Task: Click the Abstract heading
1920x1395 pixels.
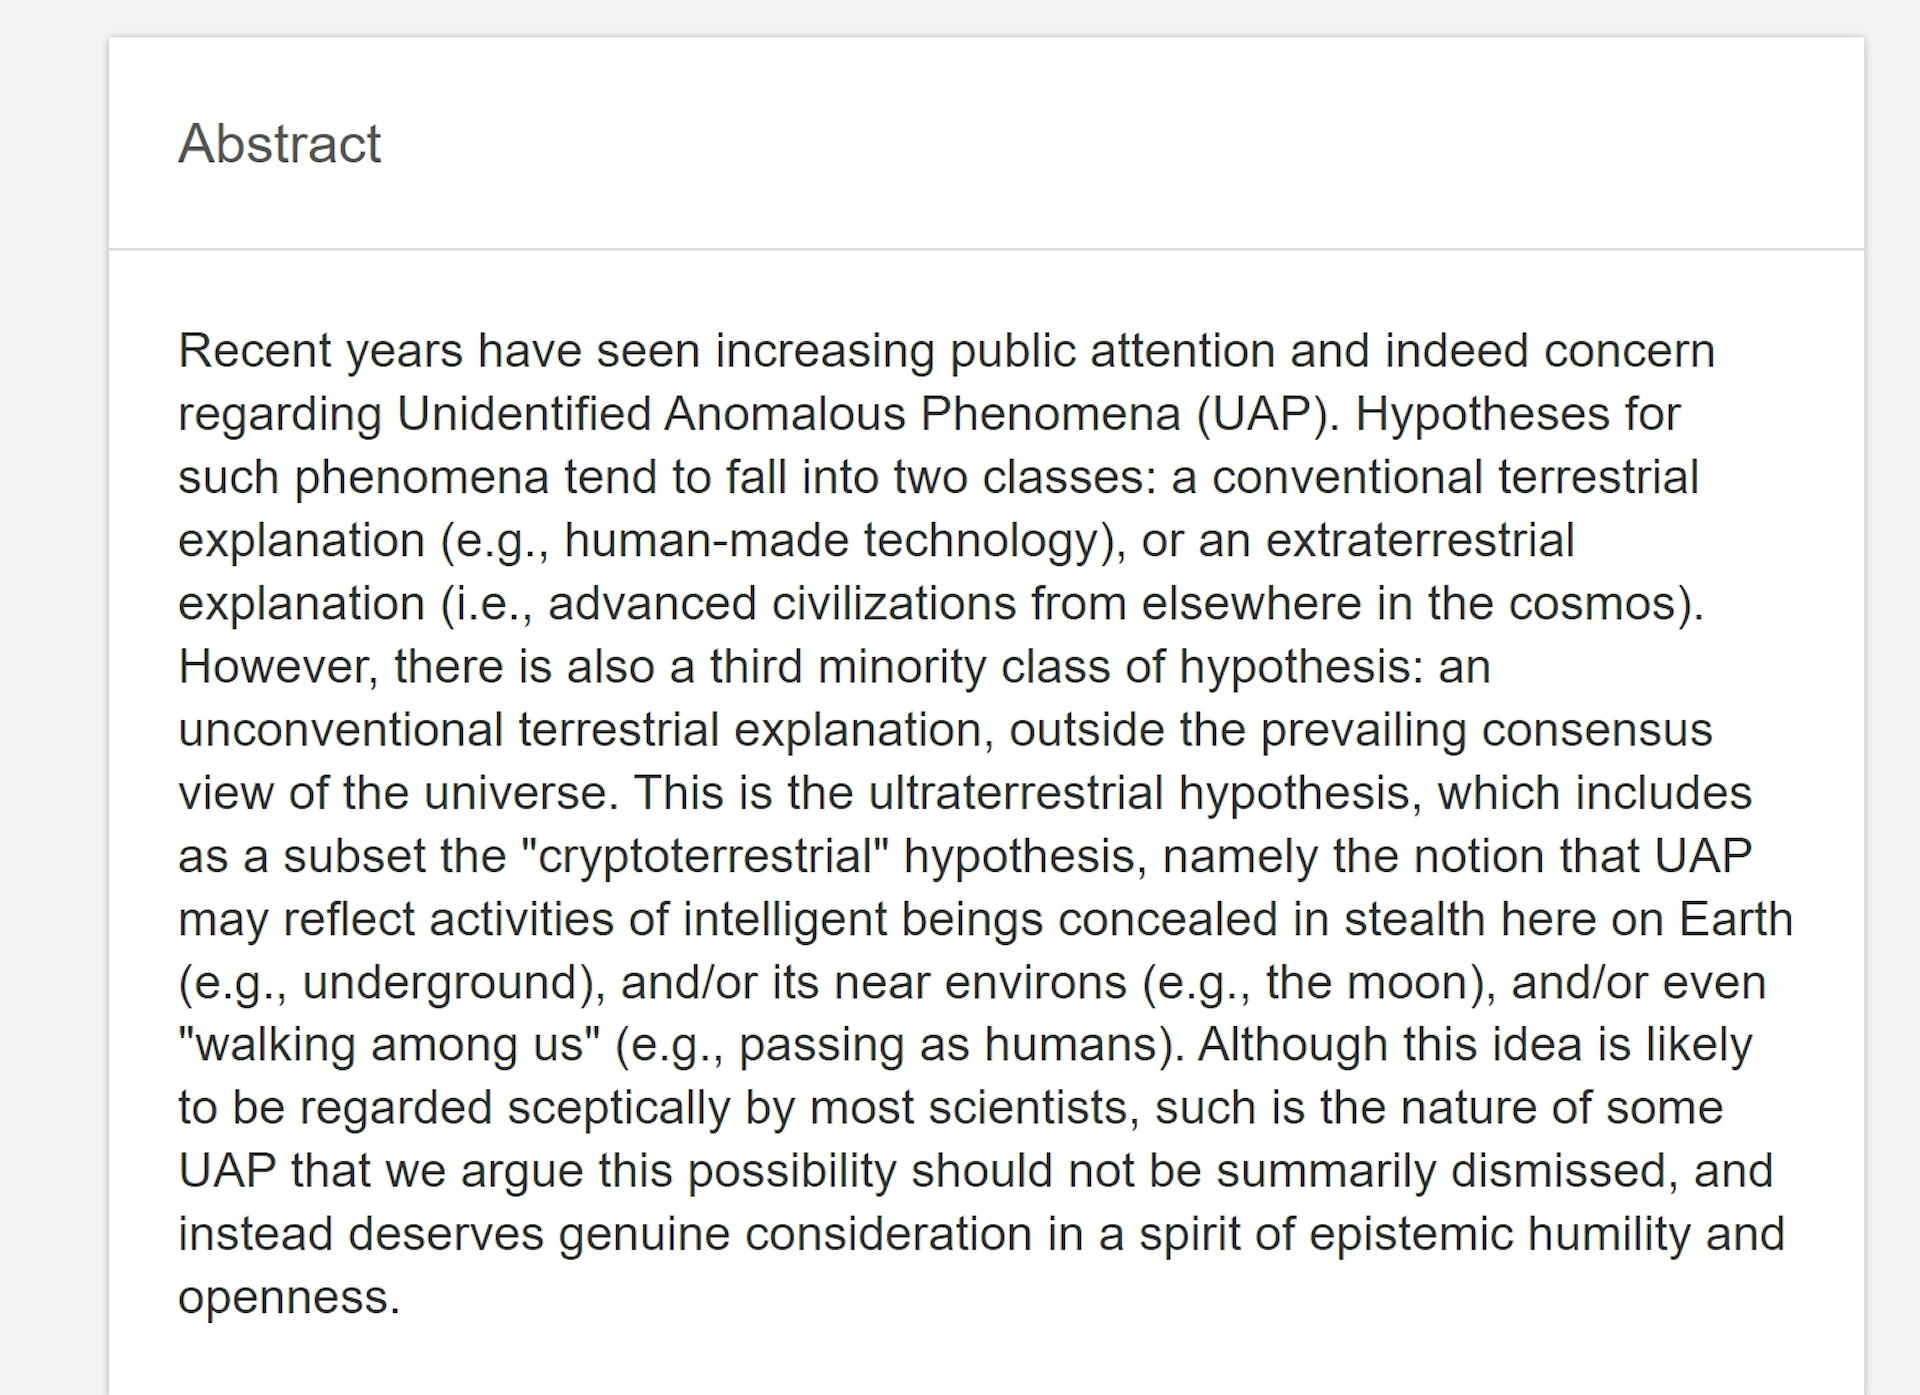Action: [279, 144]
